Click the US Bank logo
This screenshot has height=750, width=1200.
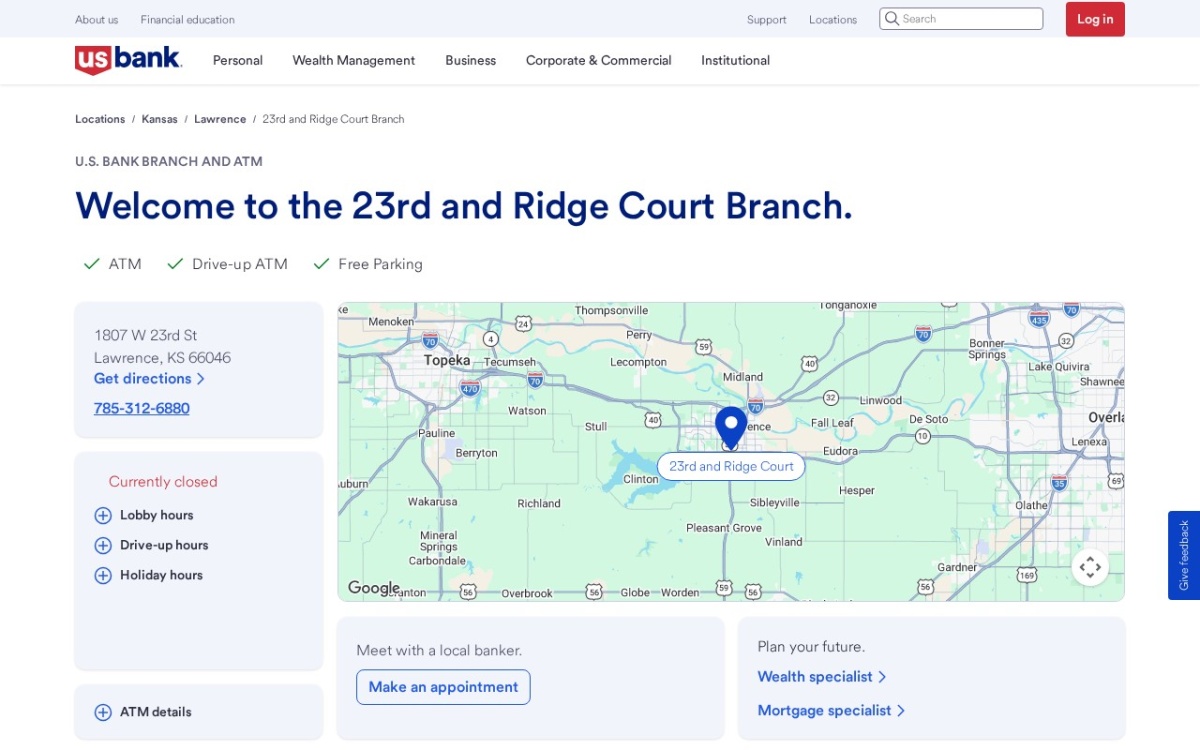pyautogui.click(x=128, y=60)
